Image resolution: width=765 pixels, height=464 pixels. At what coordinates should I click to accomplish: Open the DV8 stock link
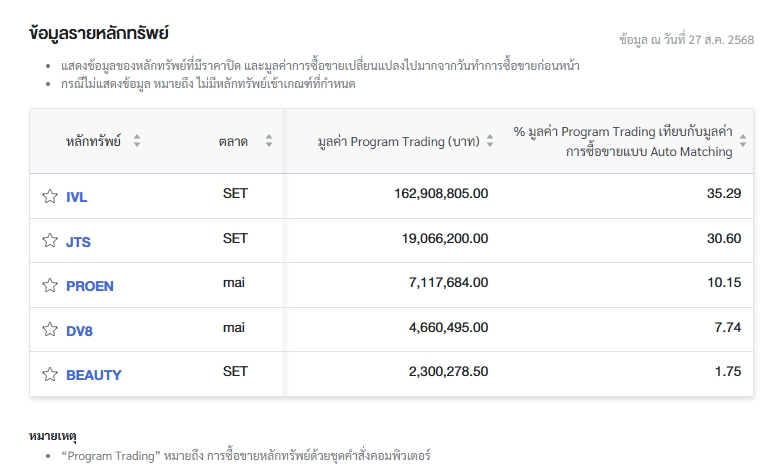tap(79, 331)
